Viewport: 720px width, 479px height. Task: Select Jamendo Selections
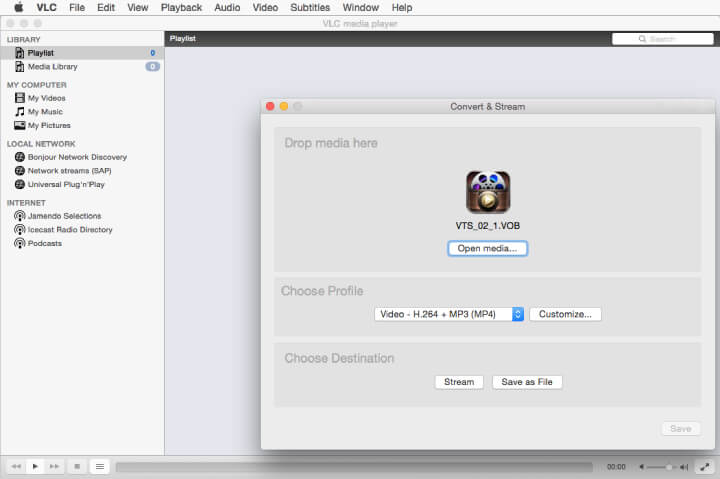(64, 216)
